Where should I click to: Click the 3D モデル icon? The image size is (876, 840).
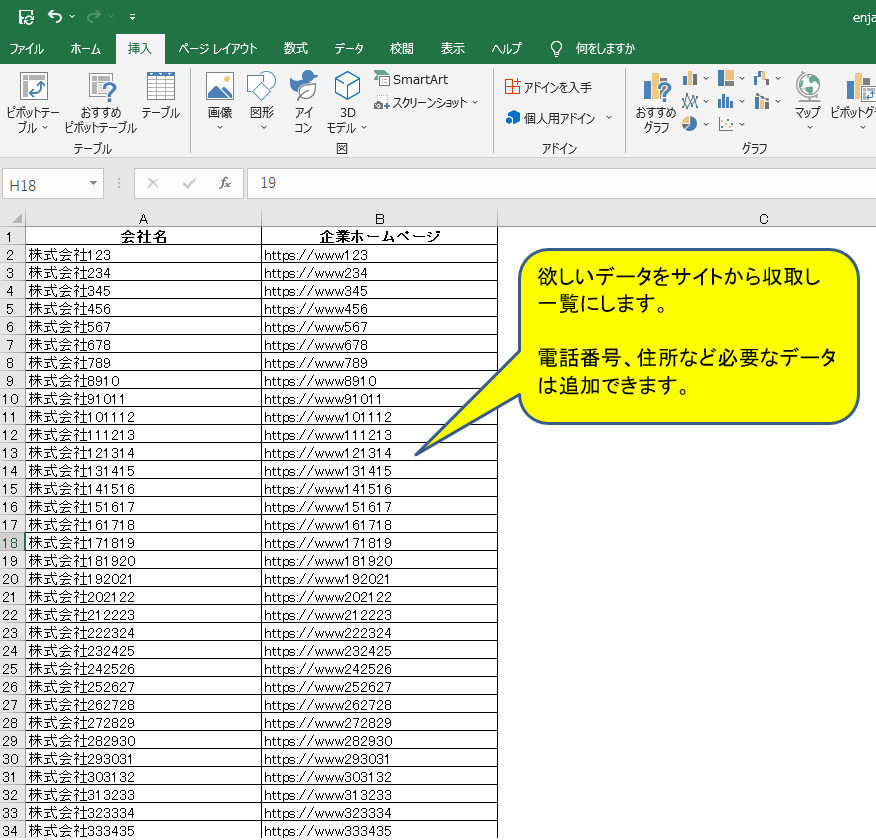pyautogui.click(x=347, y=87)
